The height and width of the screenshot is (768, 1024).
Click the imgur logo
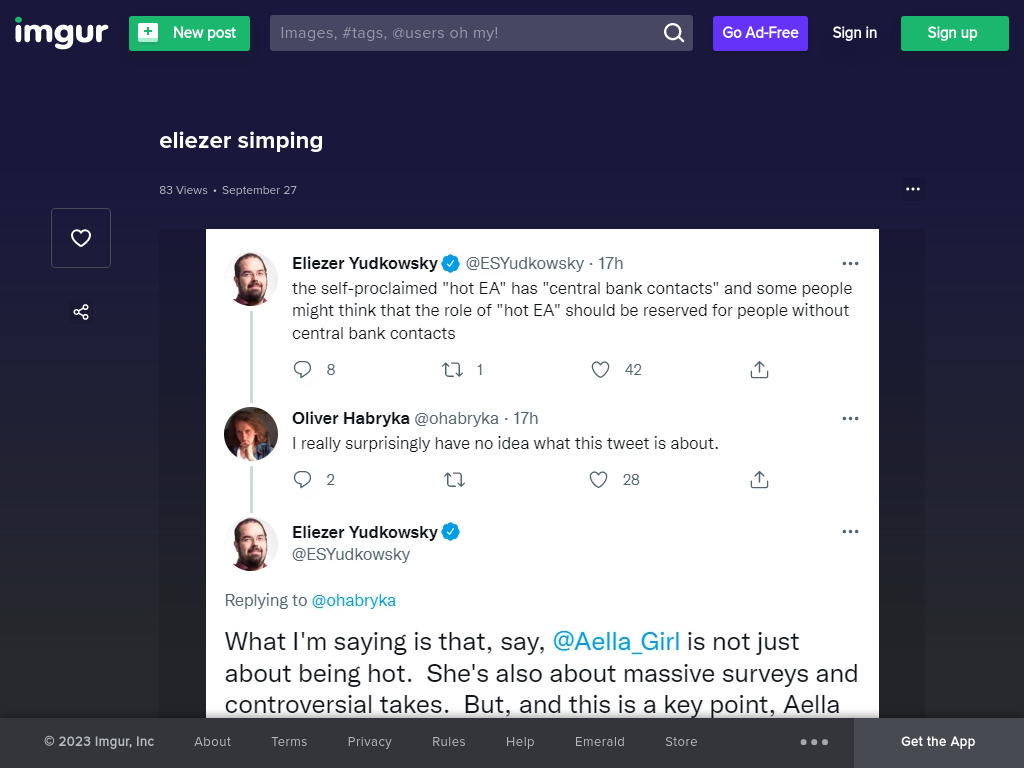coord(61,33)
